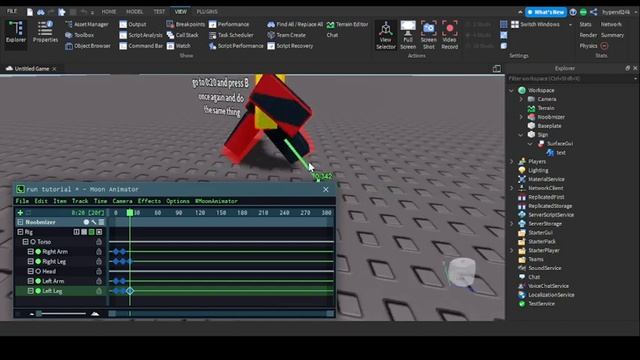Image resolution: width=640 pixels, height=360 pixels.
Task: Open Find All / Replace All
Action: [295, 24]
